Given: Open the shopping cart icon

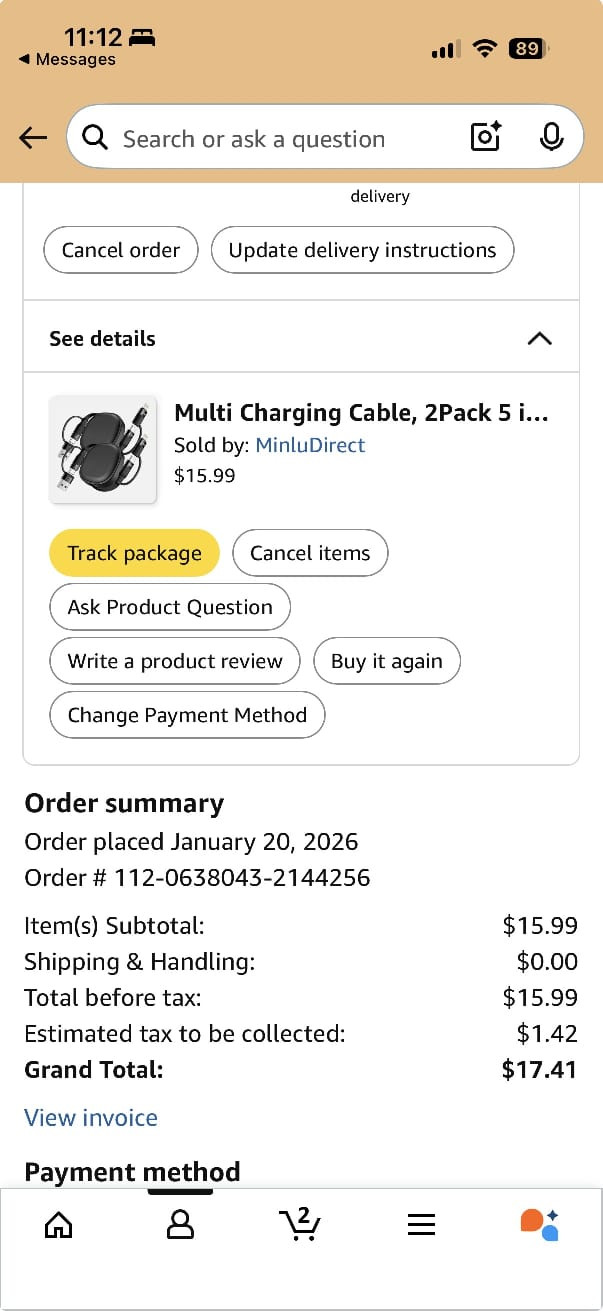Looking at the screenshot, I should click(x=300, y=1223).
